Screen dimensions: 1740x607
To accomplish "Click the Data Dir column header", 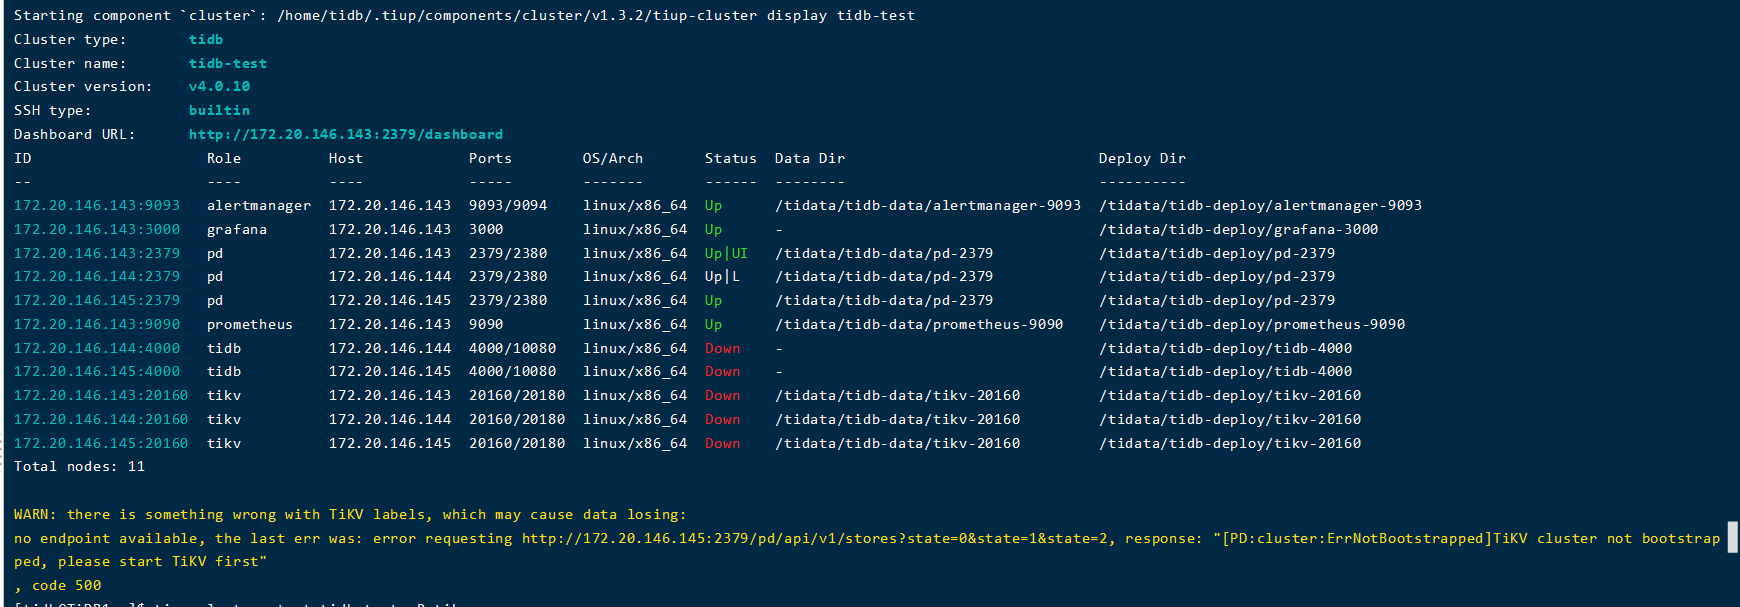I will click(x=809, y=158).
